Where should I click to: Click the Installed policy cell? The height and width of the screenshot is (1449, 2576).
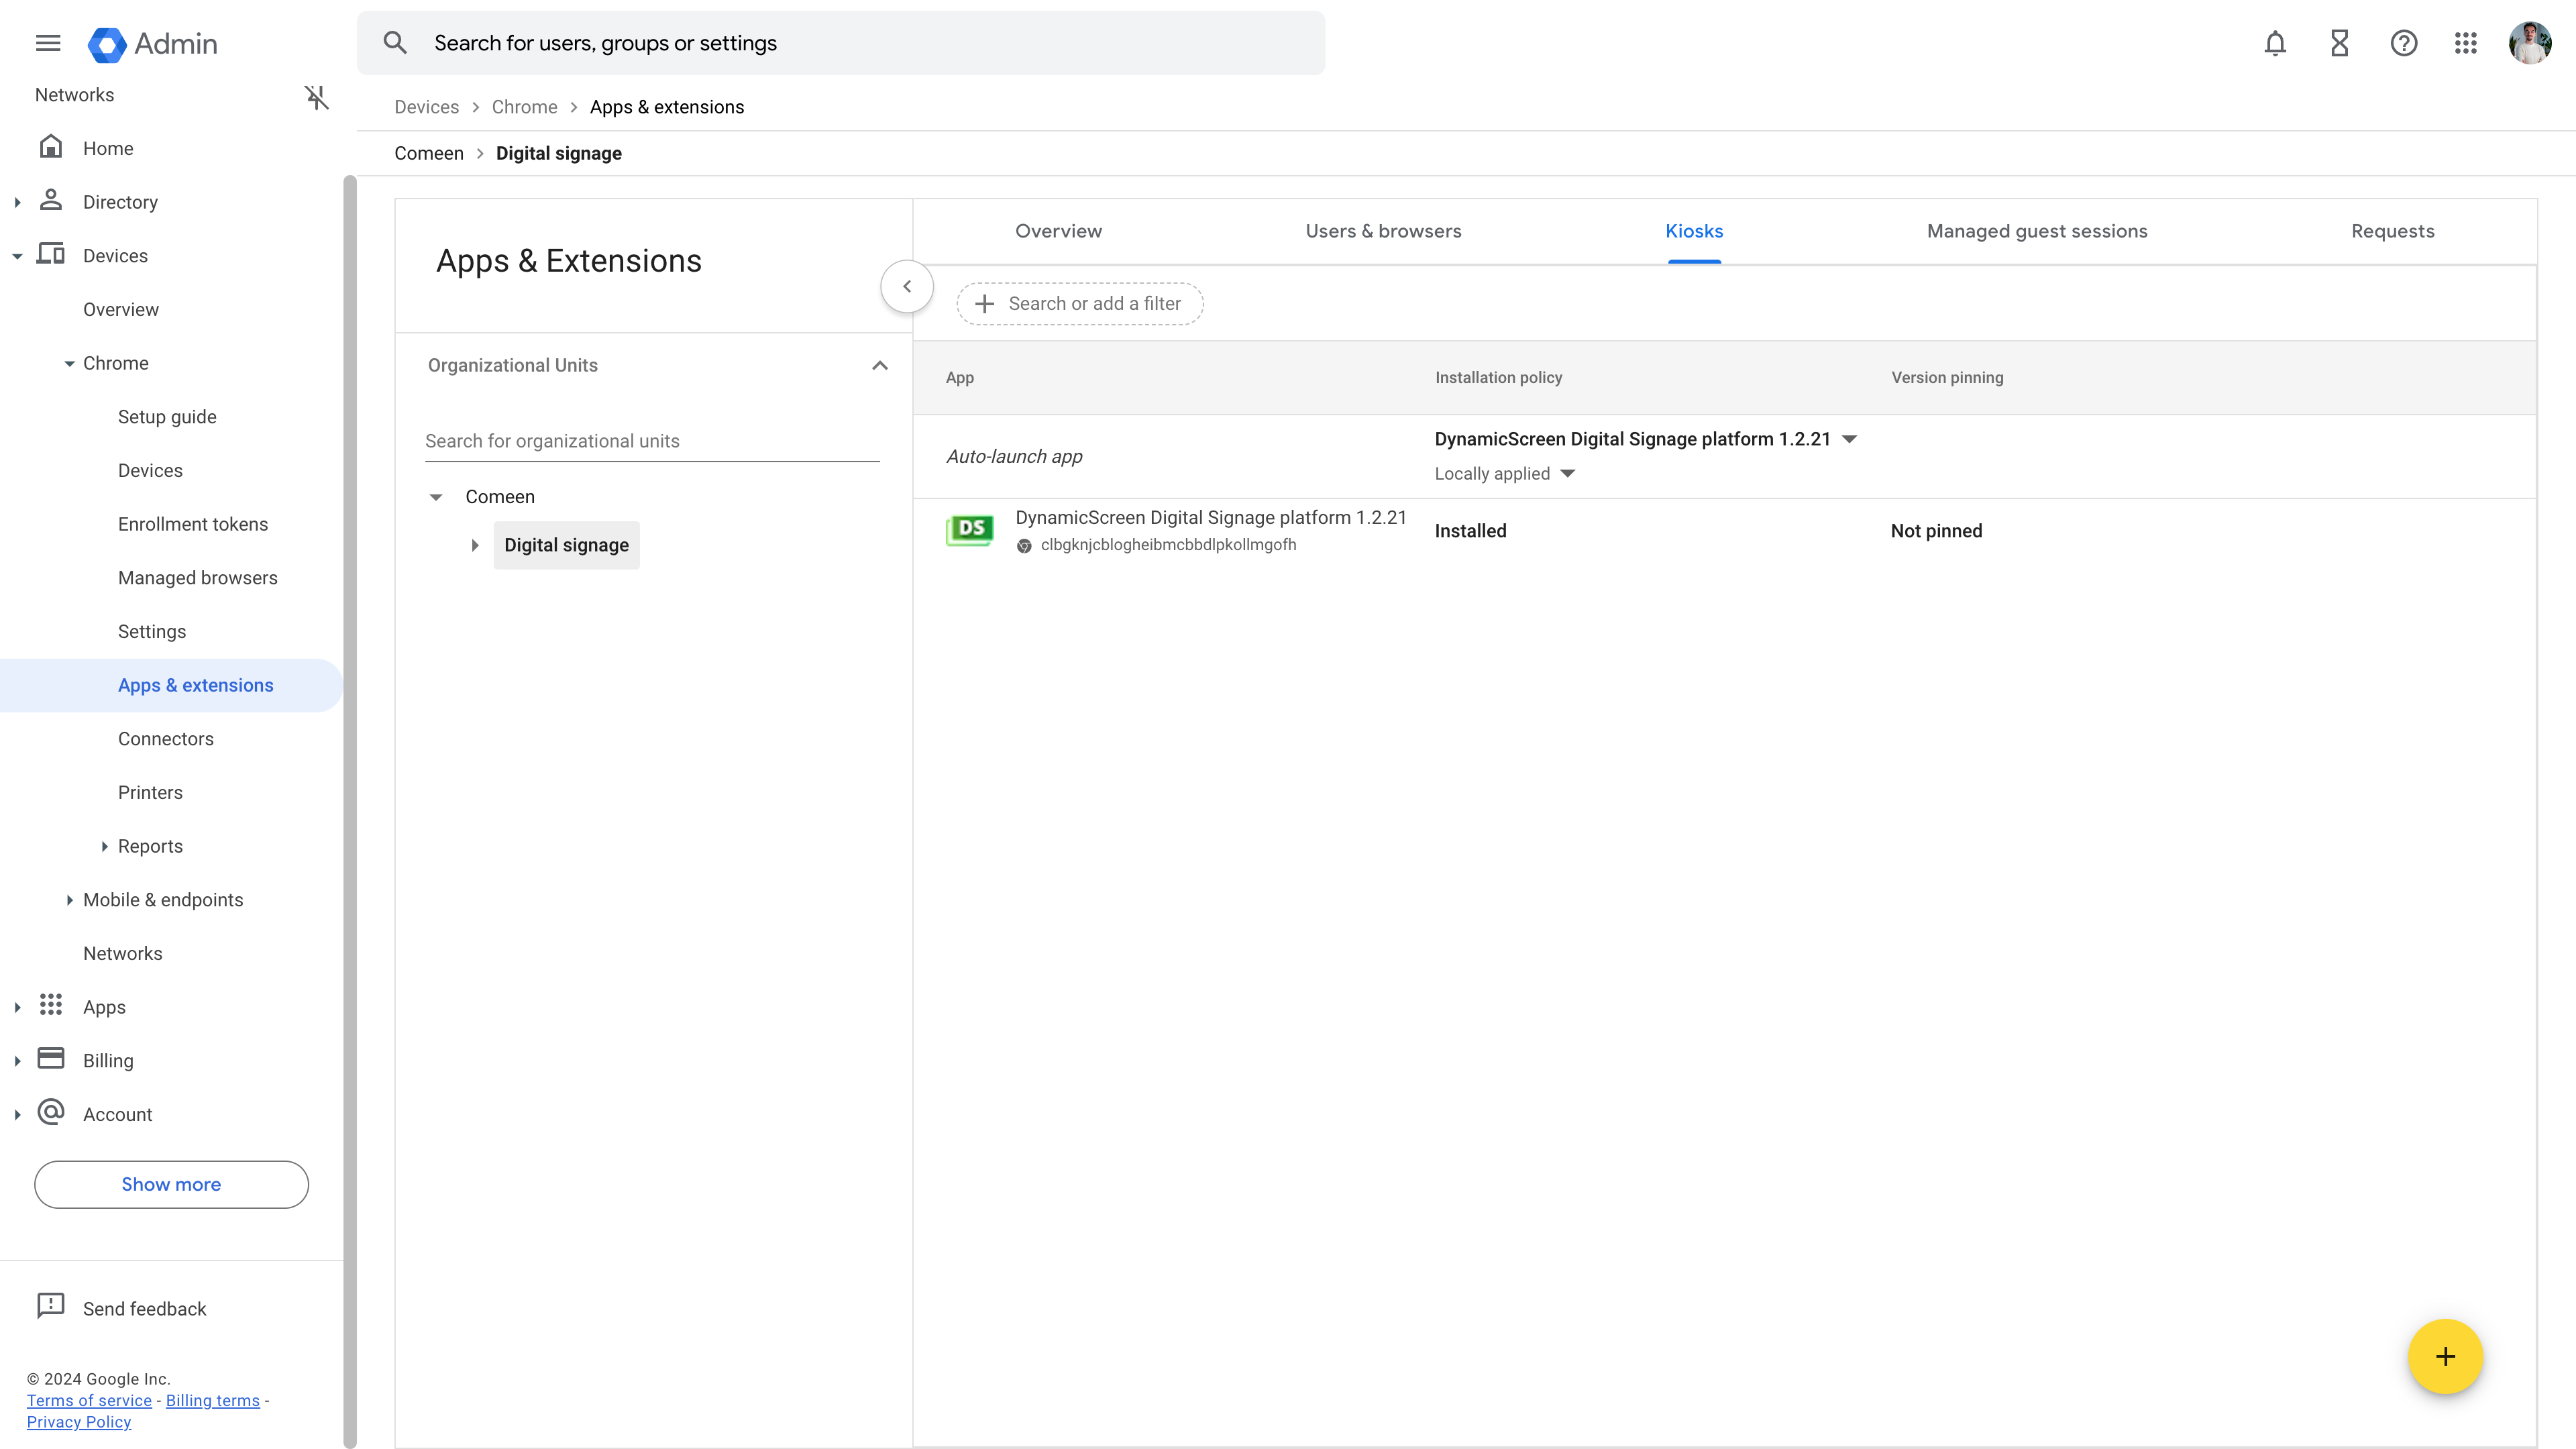click(x=1470, y=531)
